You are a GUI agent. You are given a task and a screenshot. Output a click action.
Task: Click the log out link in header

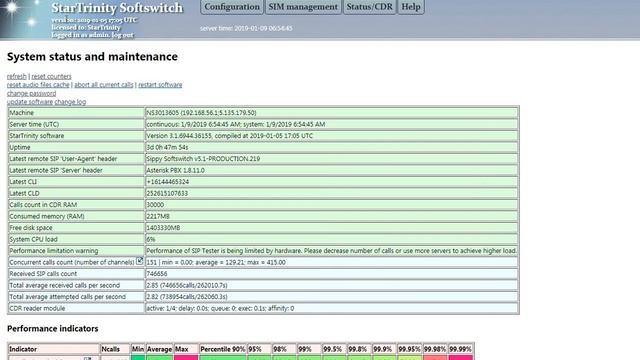122,35
